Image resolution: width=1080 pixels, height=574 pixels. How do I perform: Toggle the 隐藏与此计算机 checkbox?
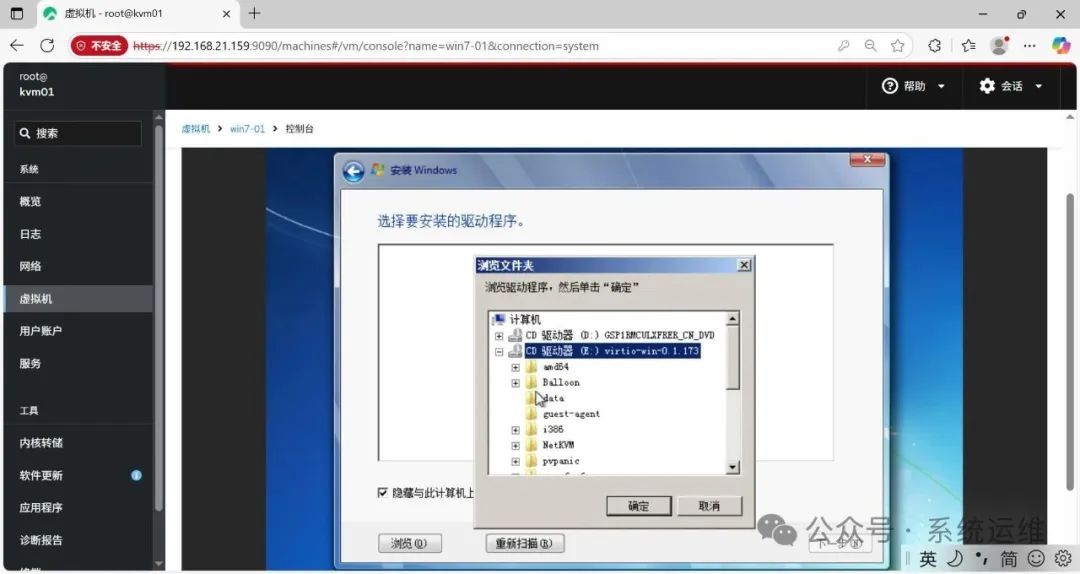coord(382,492)
